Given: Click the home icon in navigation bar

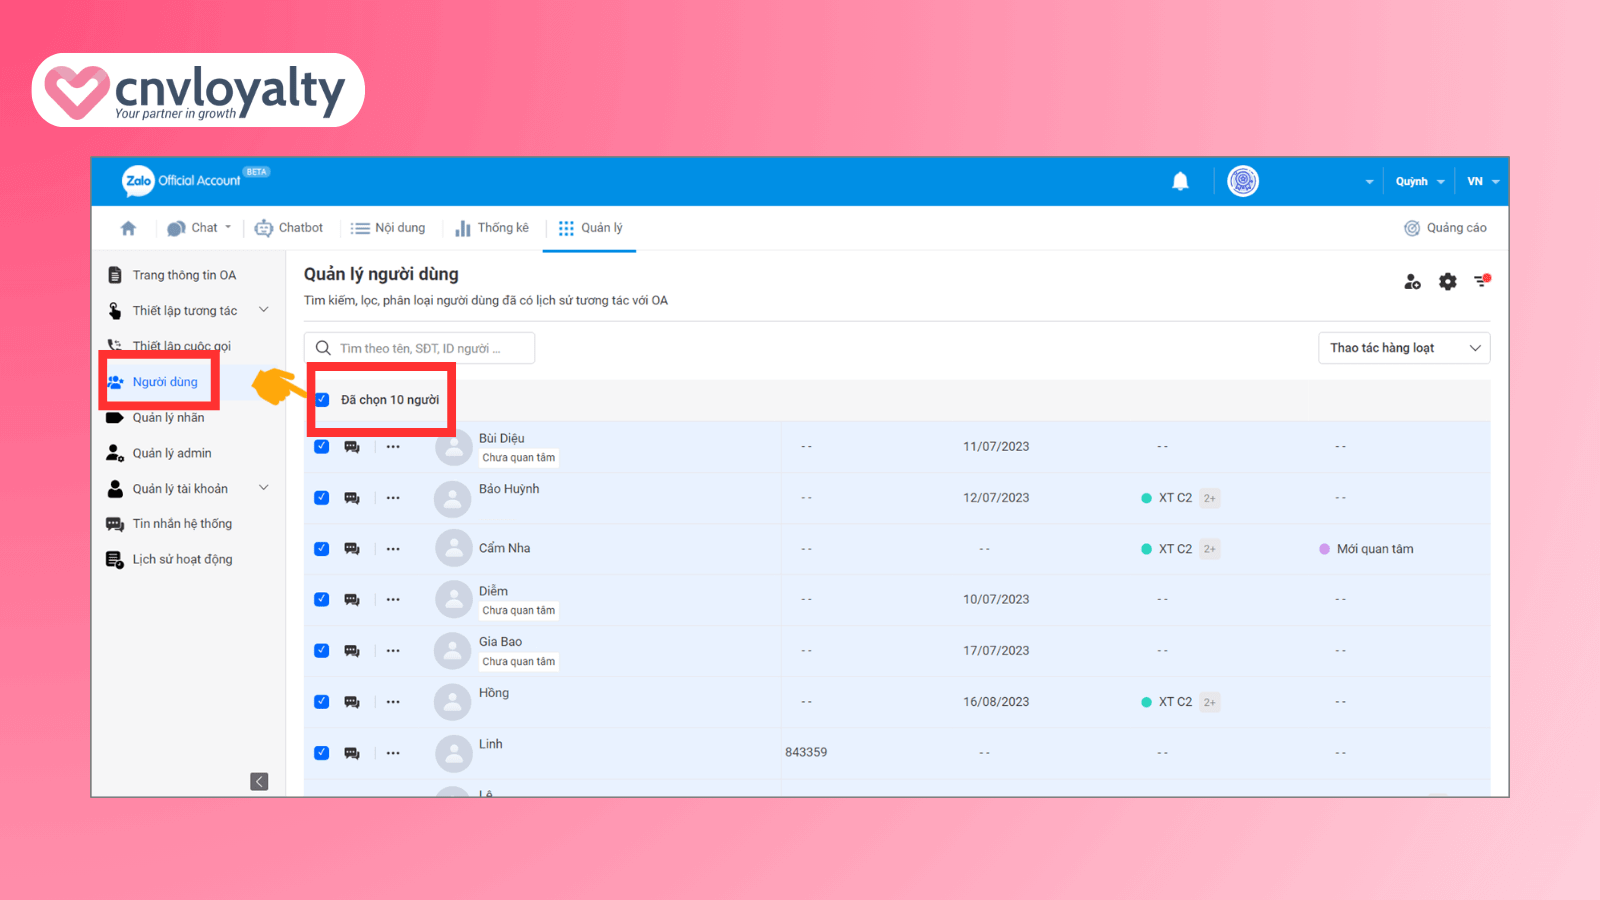Looking at the screenshot, I should [128, 228].
